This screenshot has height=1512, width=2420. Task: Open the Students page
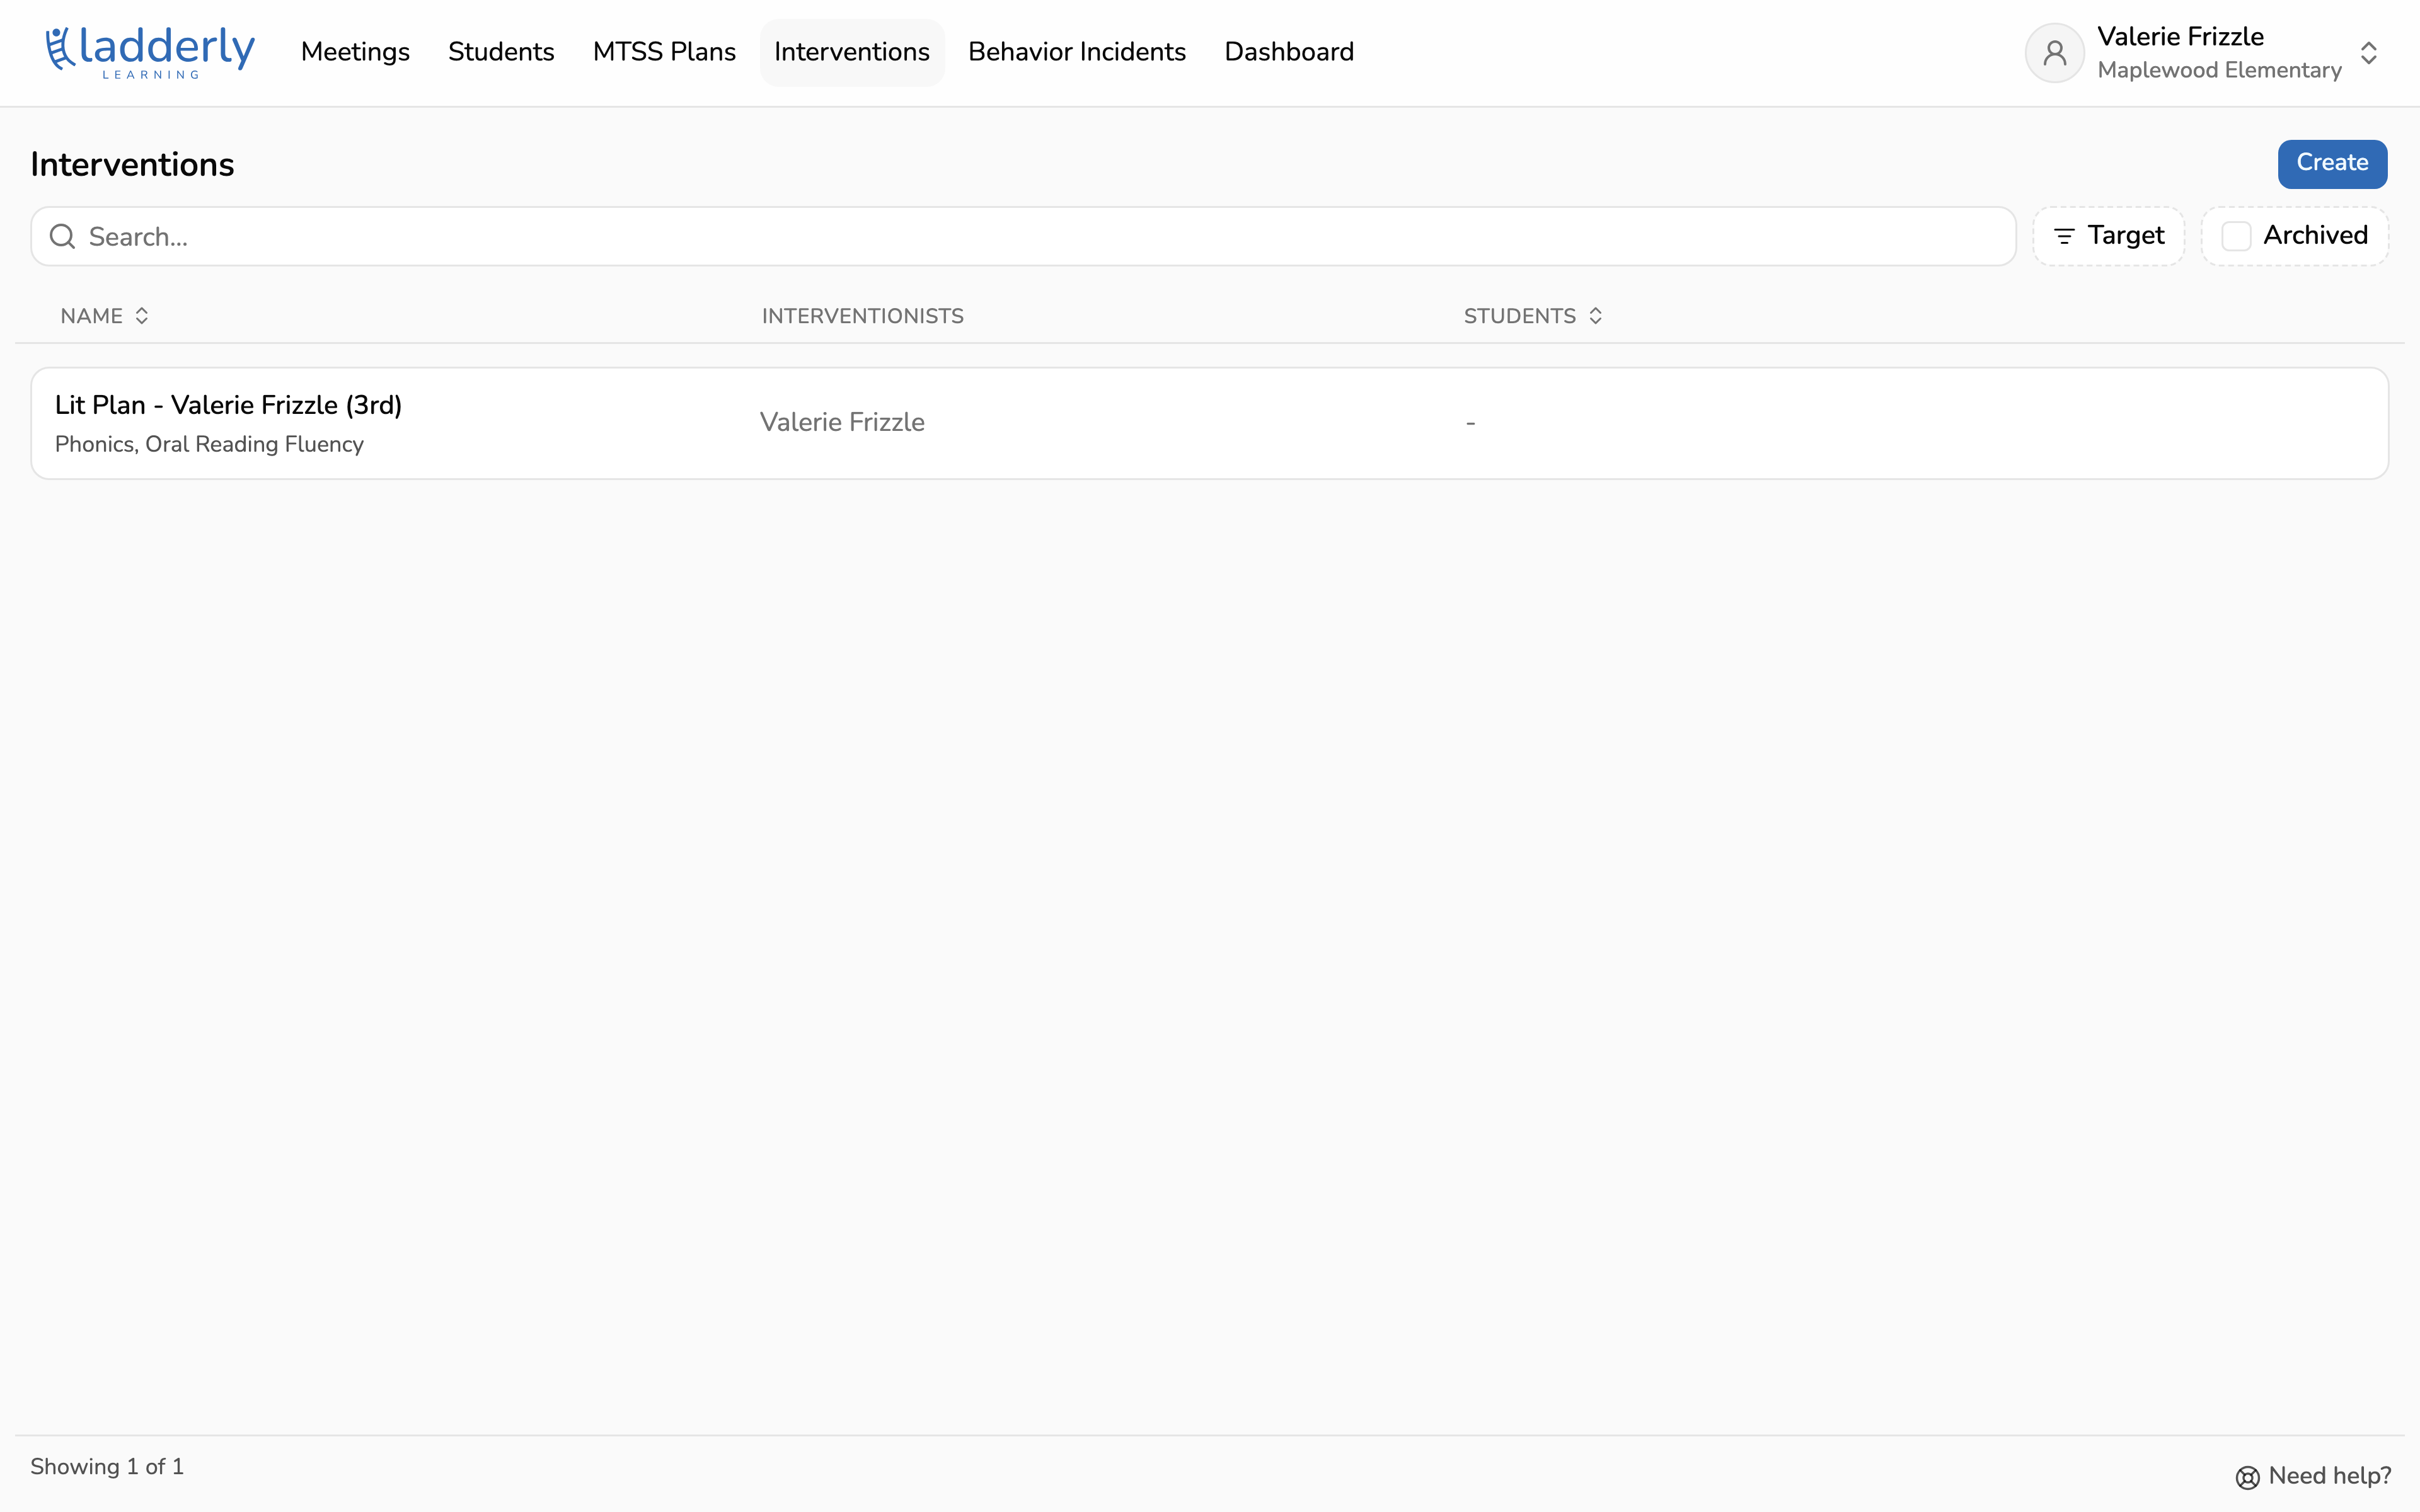tap(501, 52)
